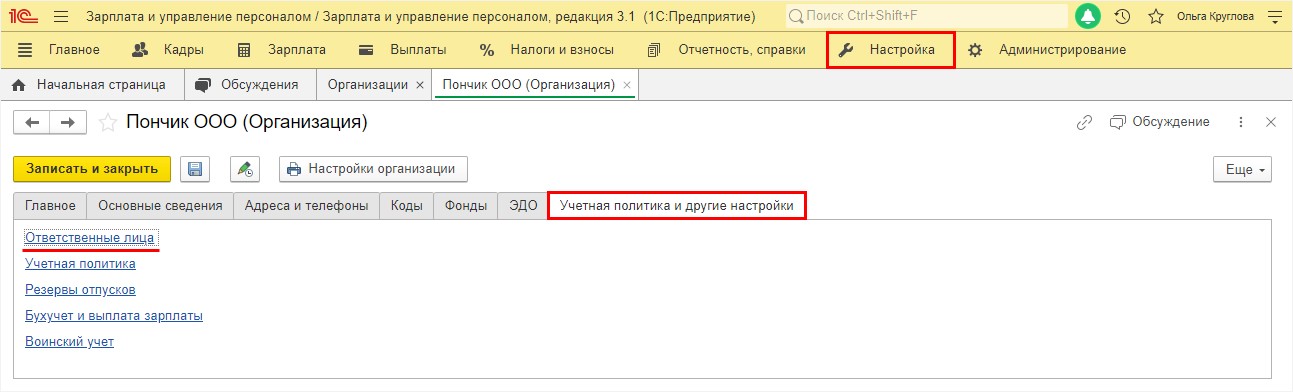Click Записать и закрыть button
This screenshot has height=392, width=1293.
pos(92,169)
